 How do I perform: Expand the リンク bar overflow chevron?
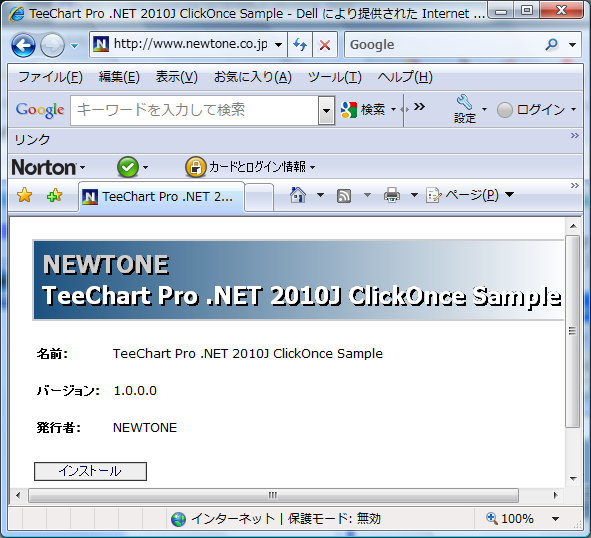point(574,135)
